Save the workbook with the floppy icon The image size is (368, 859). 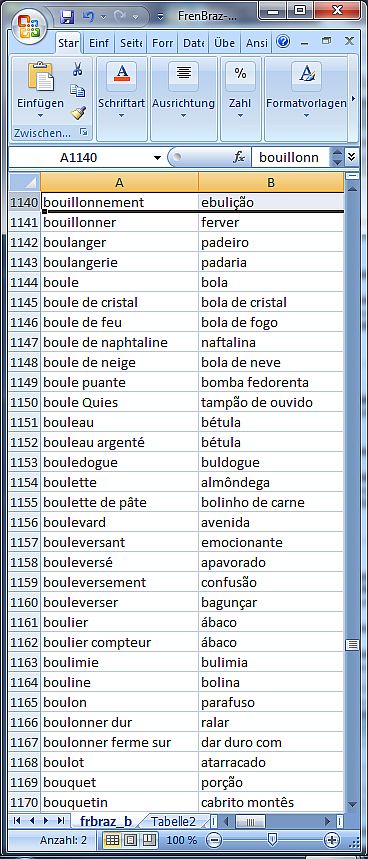pyautogui.click(x=67, y=16)
